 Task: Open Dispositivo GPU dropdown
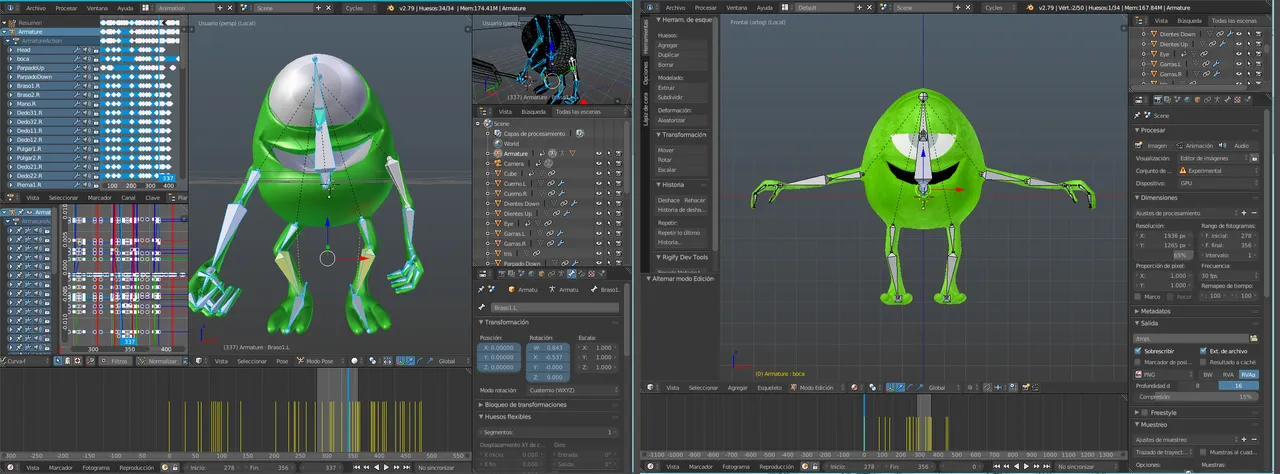point(1217,183)
